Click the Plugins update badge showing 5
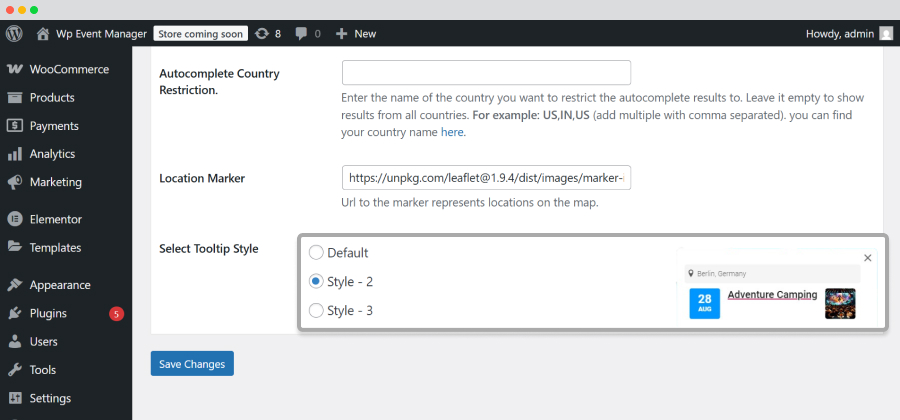Image resolution: width=900 pixels, height=420 pixels. [117, 314]
